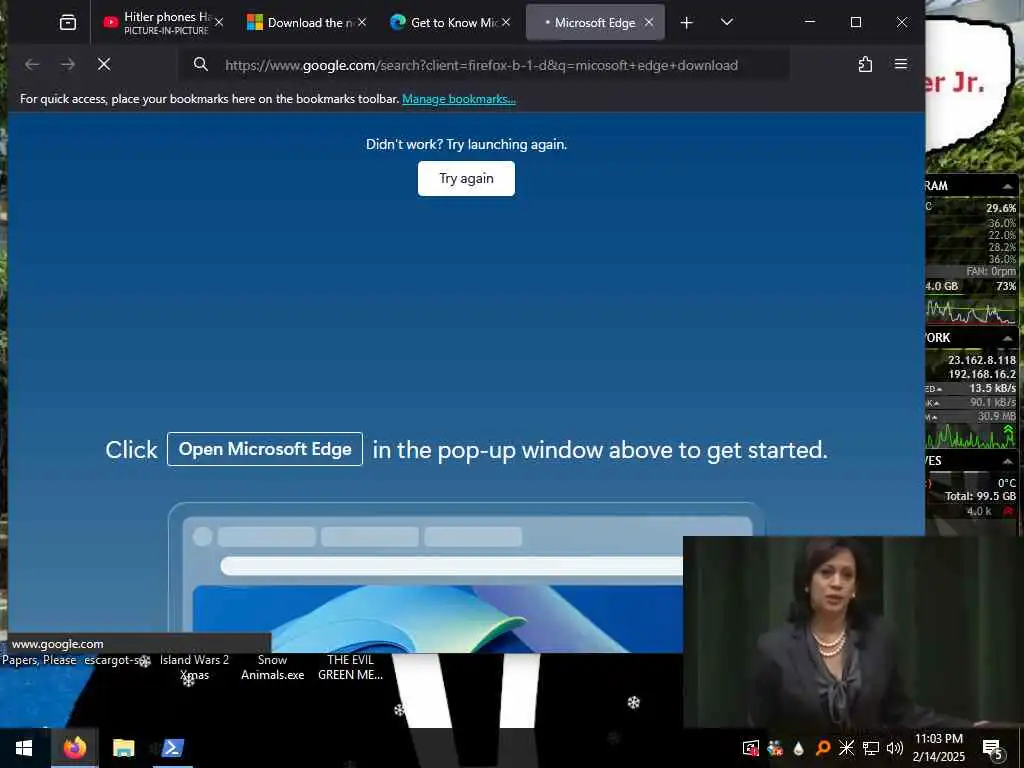The height and width of the screenshot is (768, 1024).
Task: Open PowerShell from the taskbar
Action: (x=173, y=748)
